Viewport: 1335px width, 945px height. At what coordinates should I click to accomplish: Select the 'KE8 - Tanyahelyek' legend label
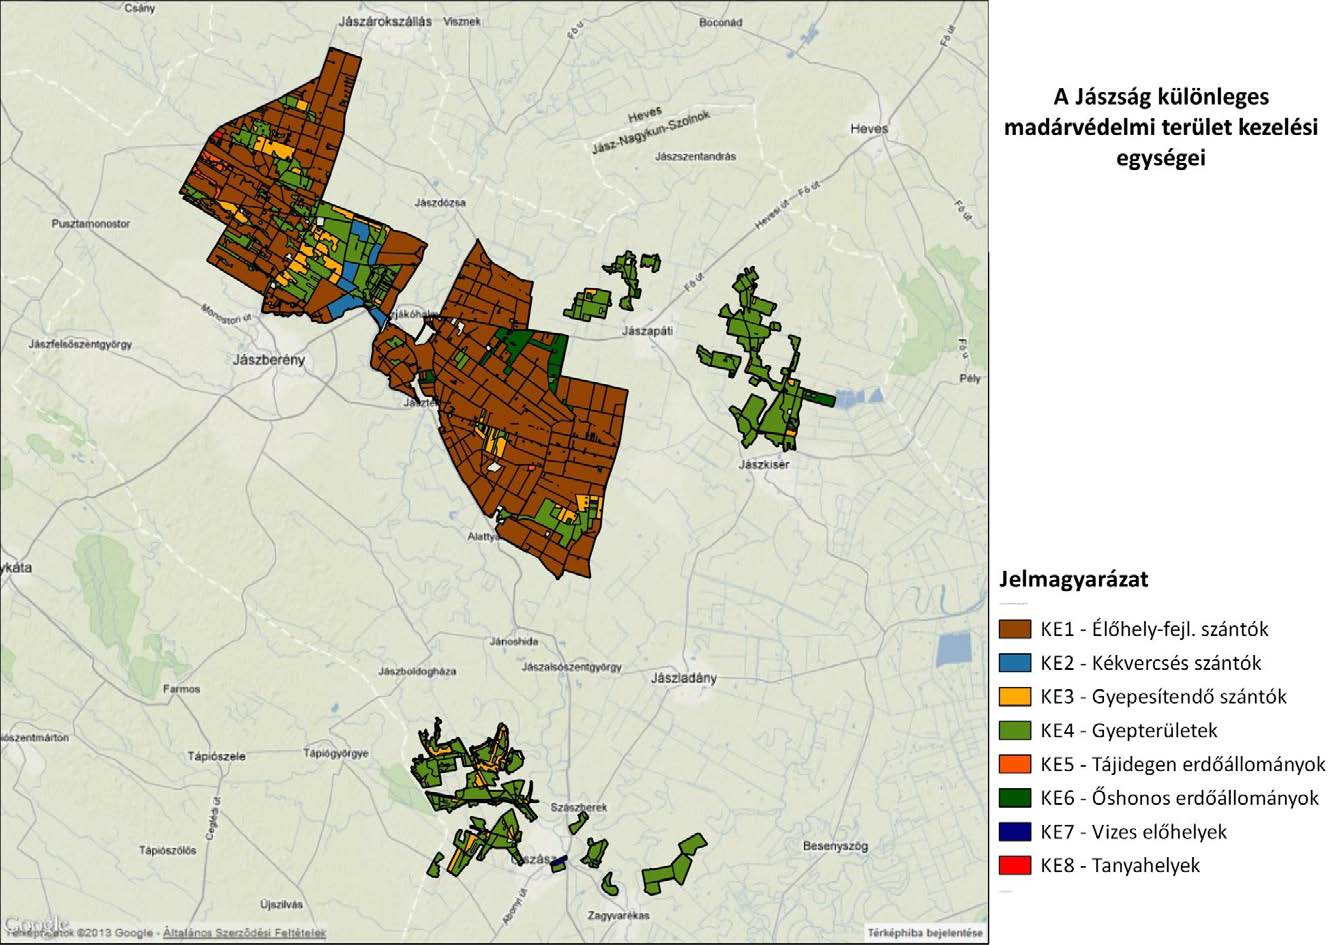click(1120, 865)
